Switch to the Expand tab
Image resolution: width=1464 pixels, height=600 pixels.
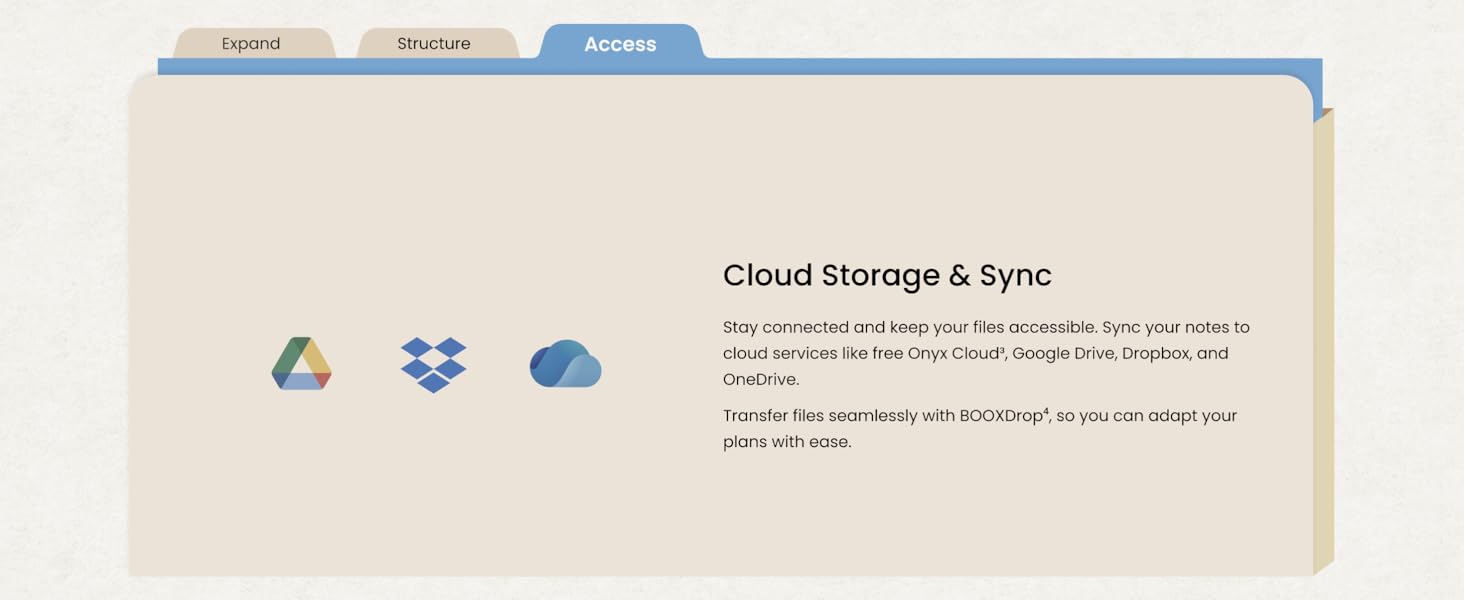(251, 44)
